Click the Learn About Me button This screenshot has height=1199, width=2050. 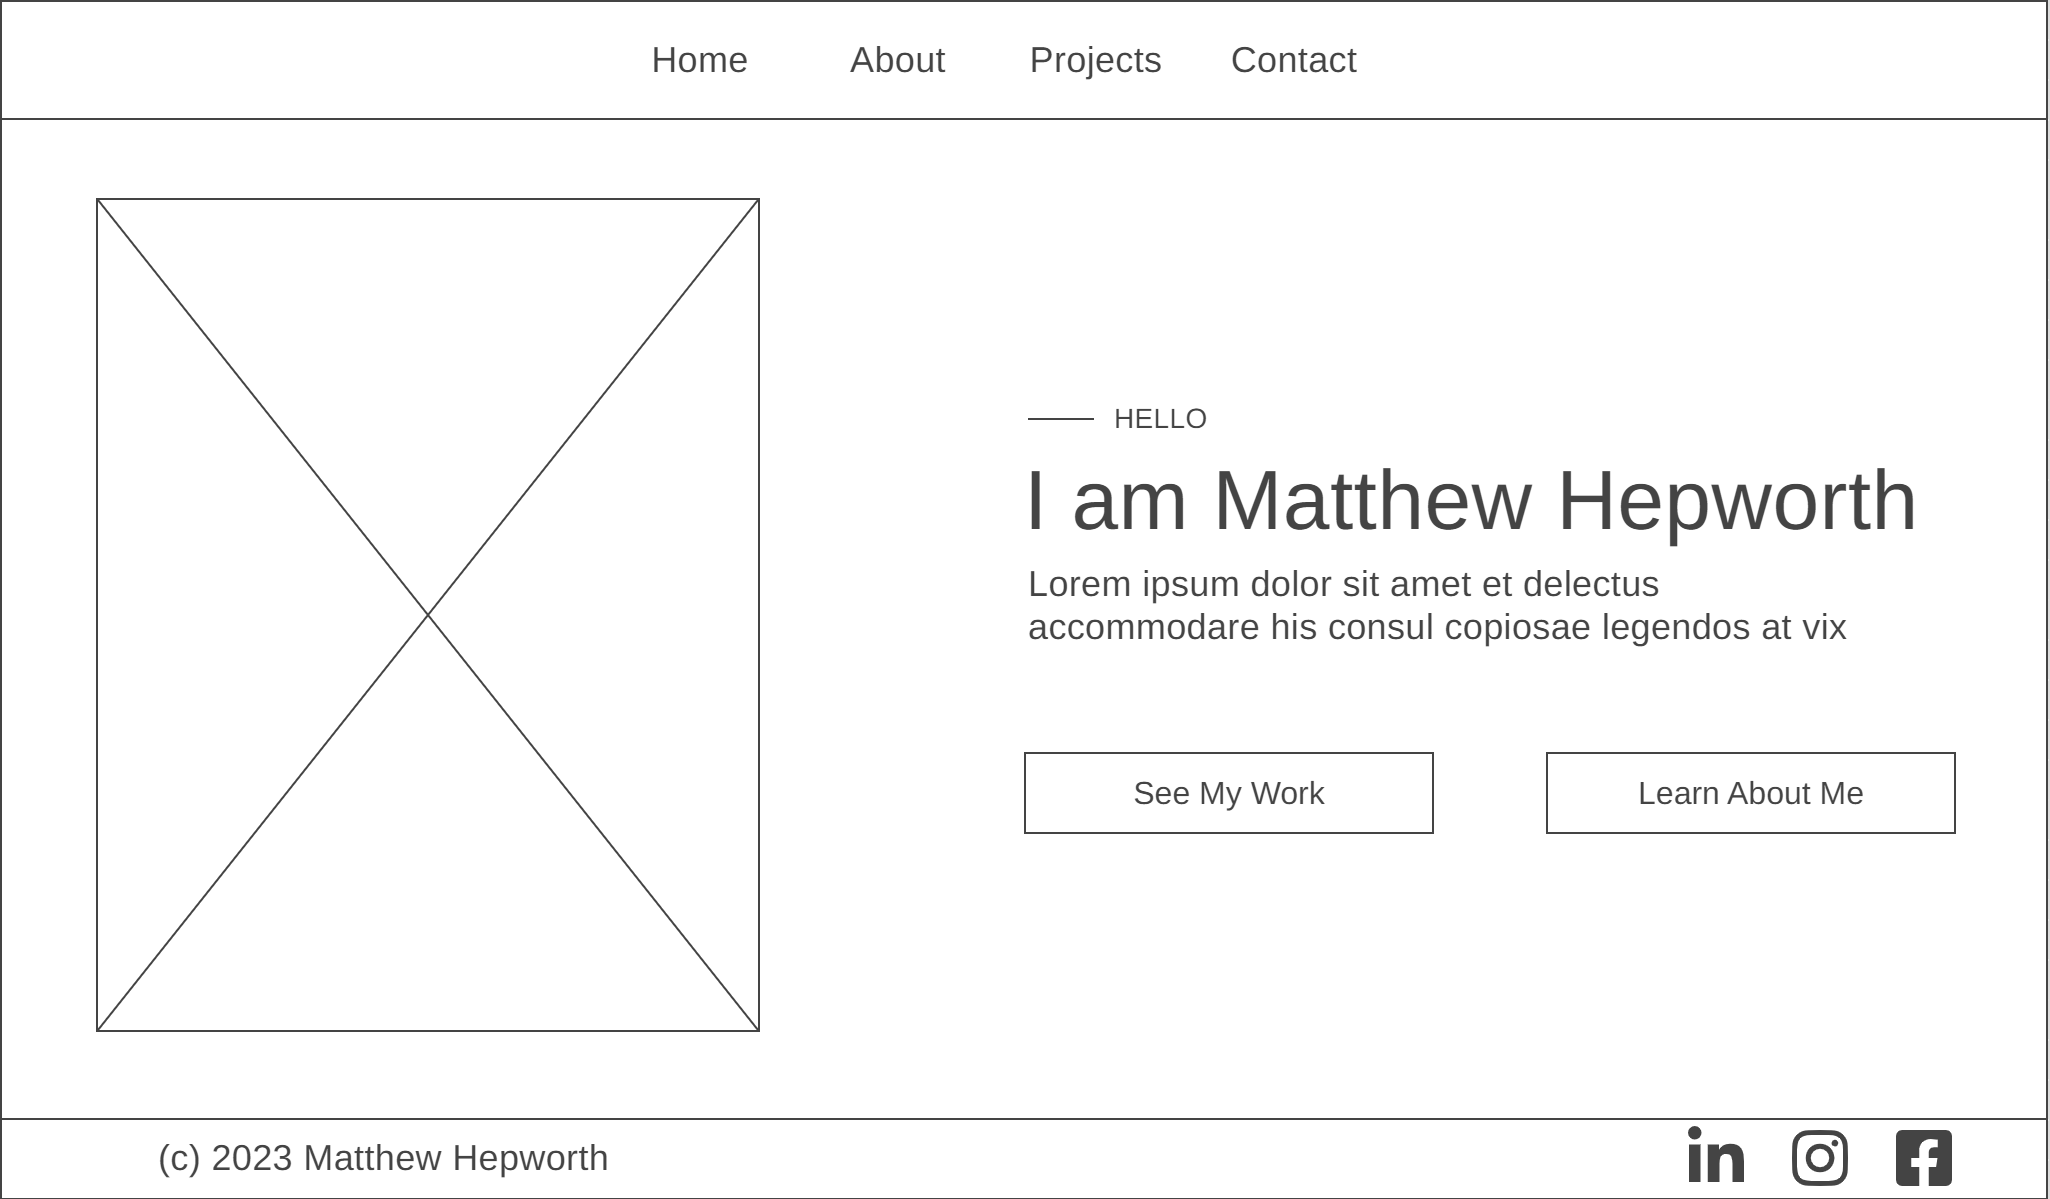pyautogui.click(x=1751, y=793)
